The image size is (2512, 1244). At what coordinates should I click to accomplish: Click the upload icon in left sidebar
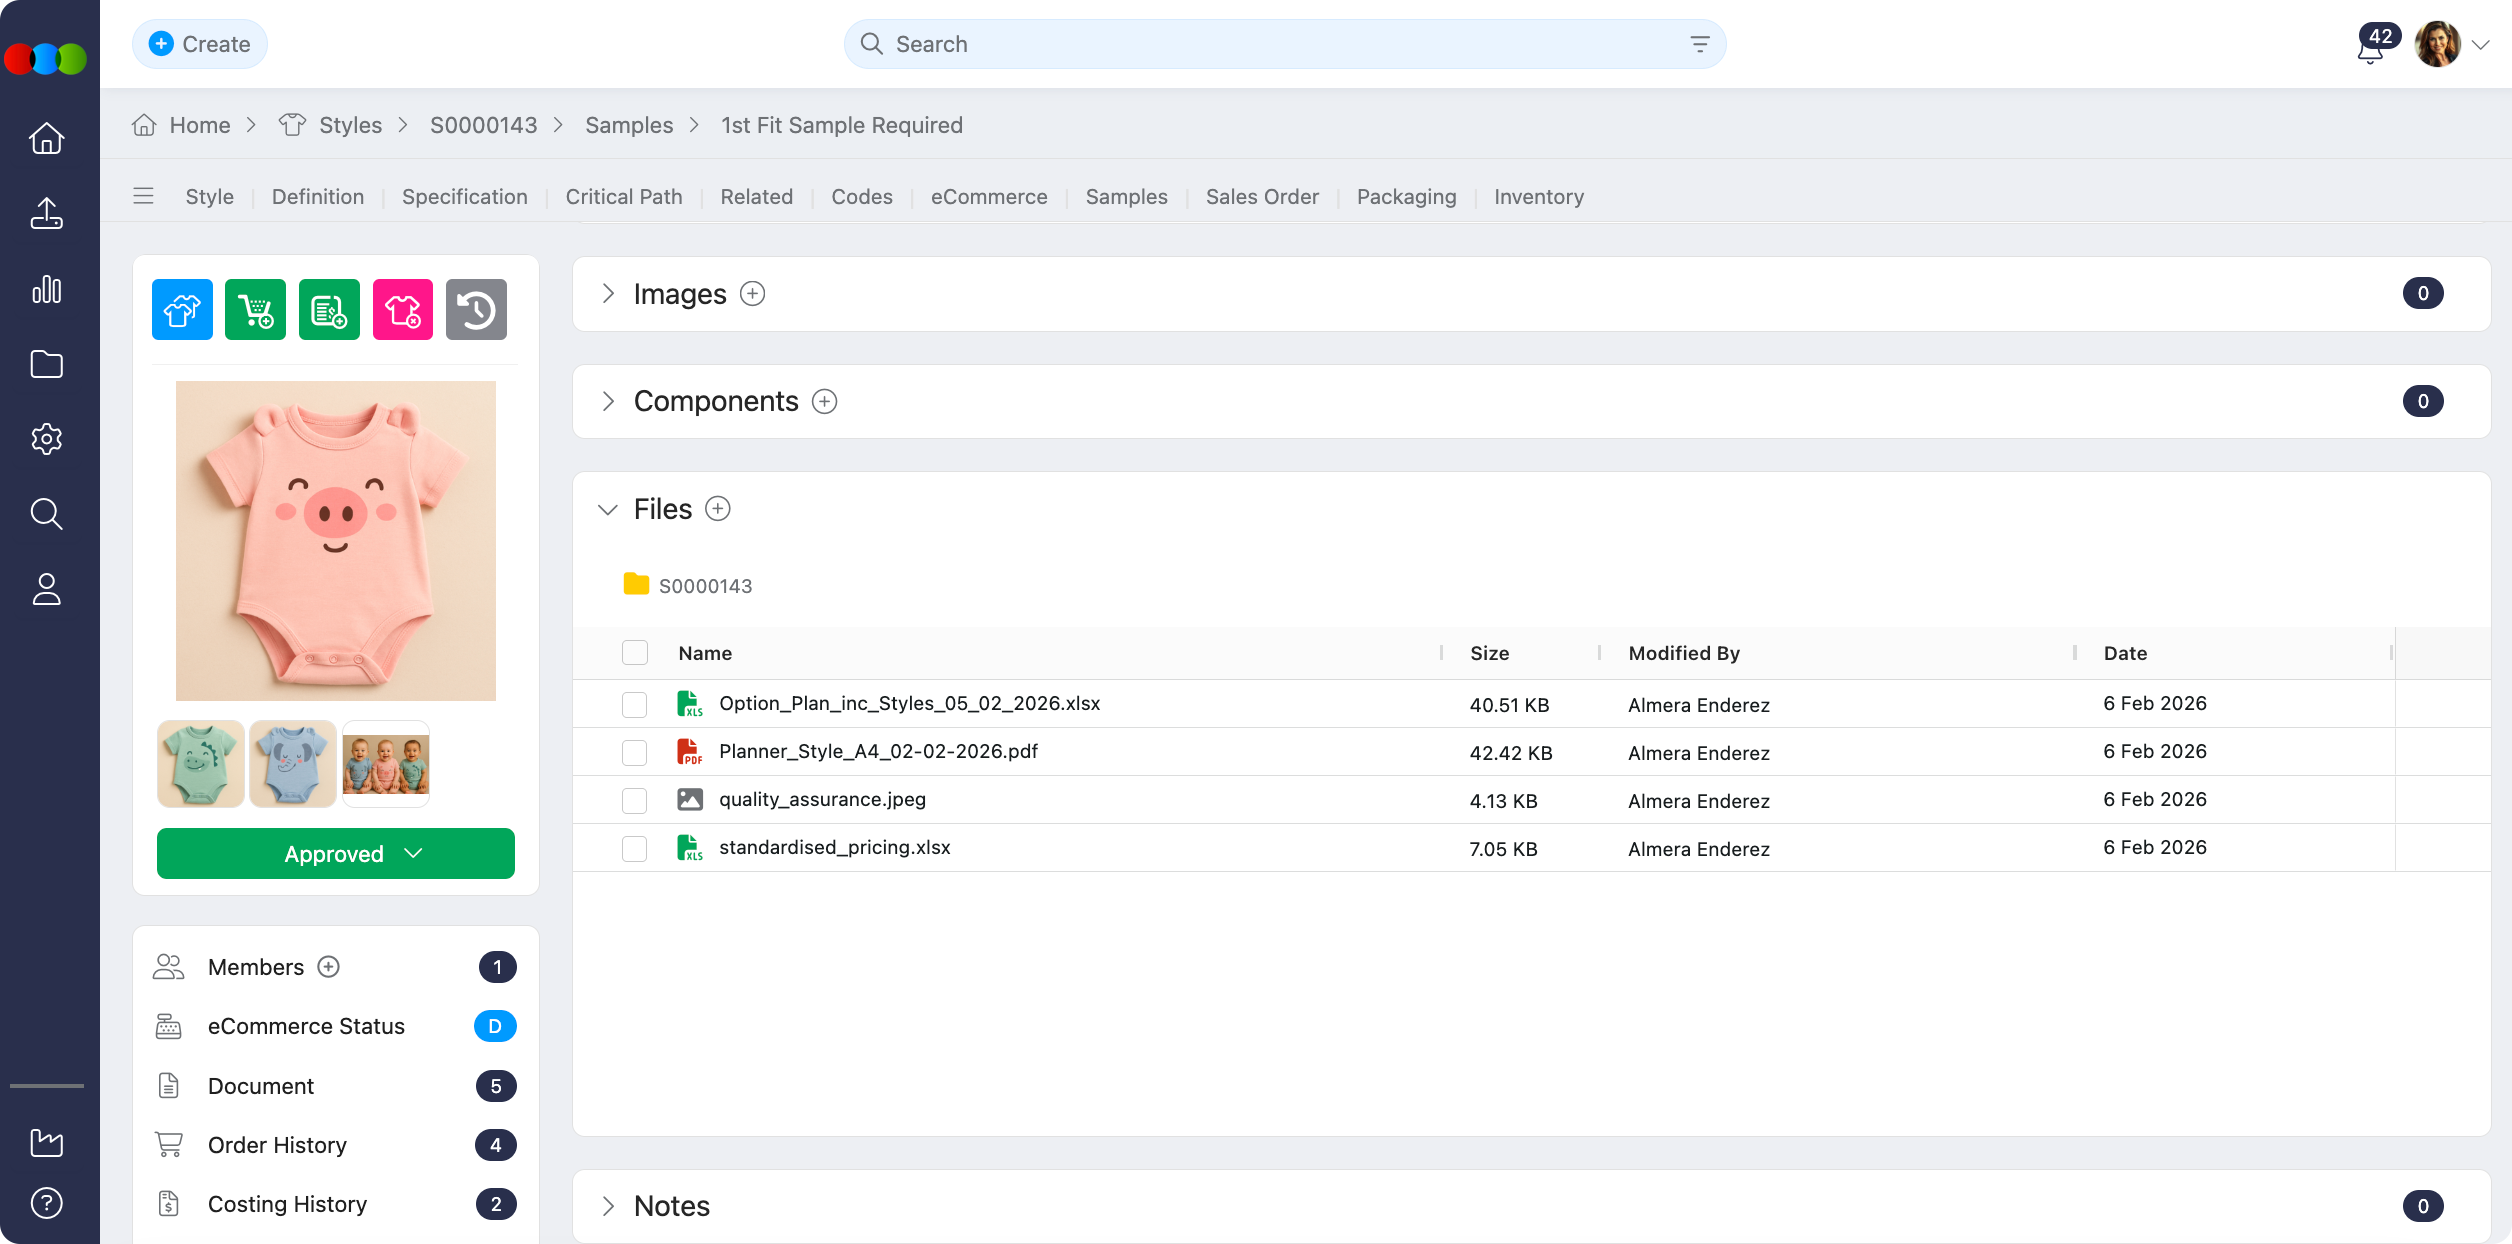point(47,213)
